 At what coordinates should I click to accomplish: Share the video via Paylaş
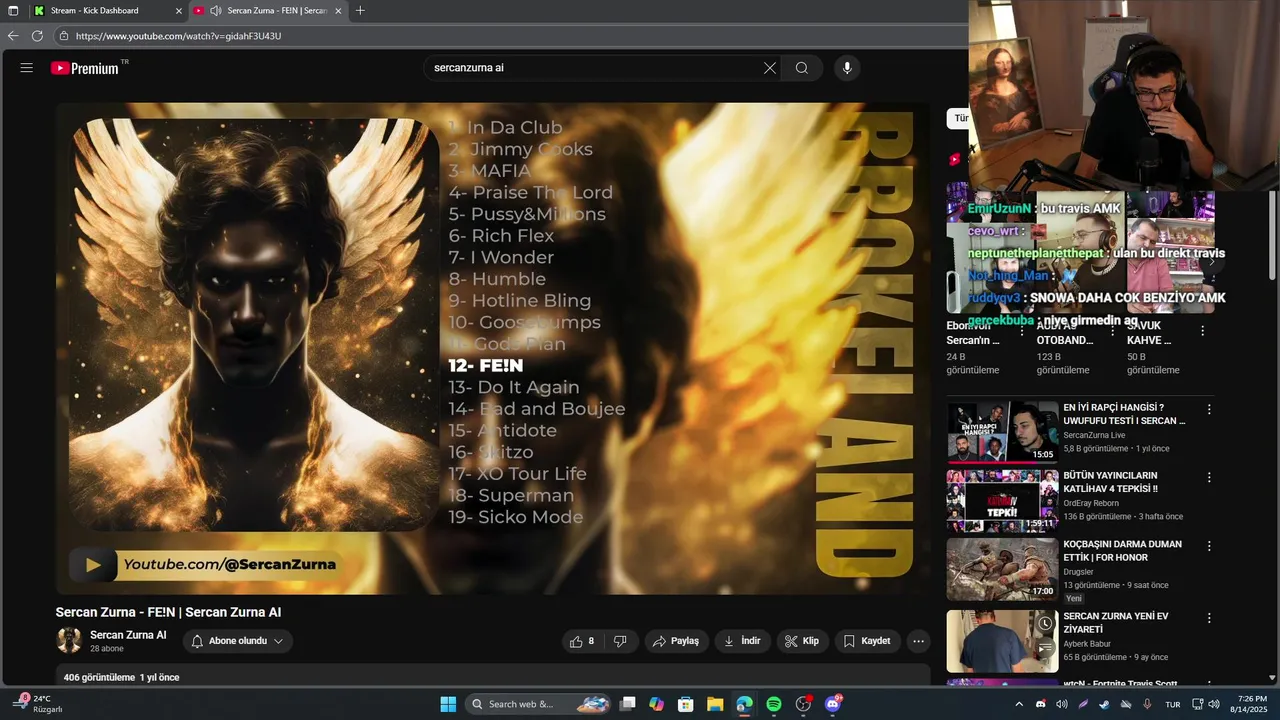tap(676, 641)
